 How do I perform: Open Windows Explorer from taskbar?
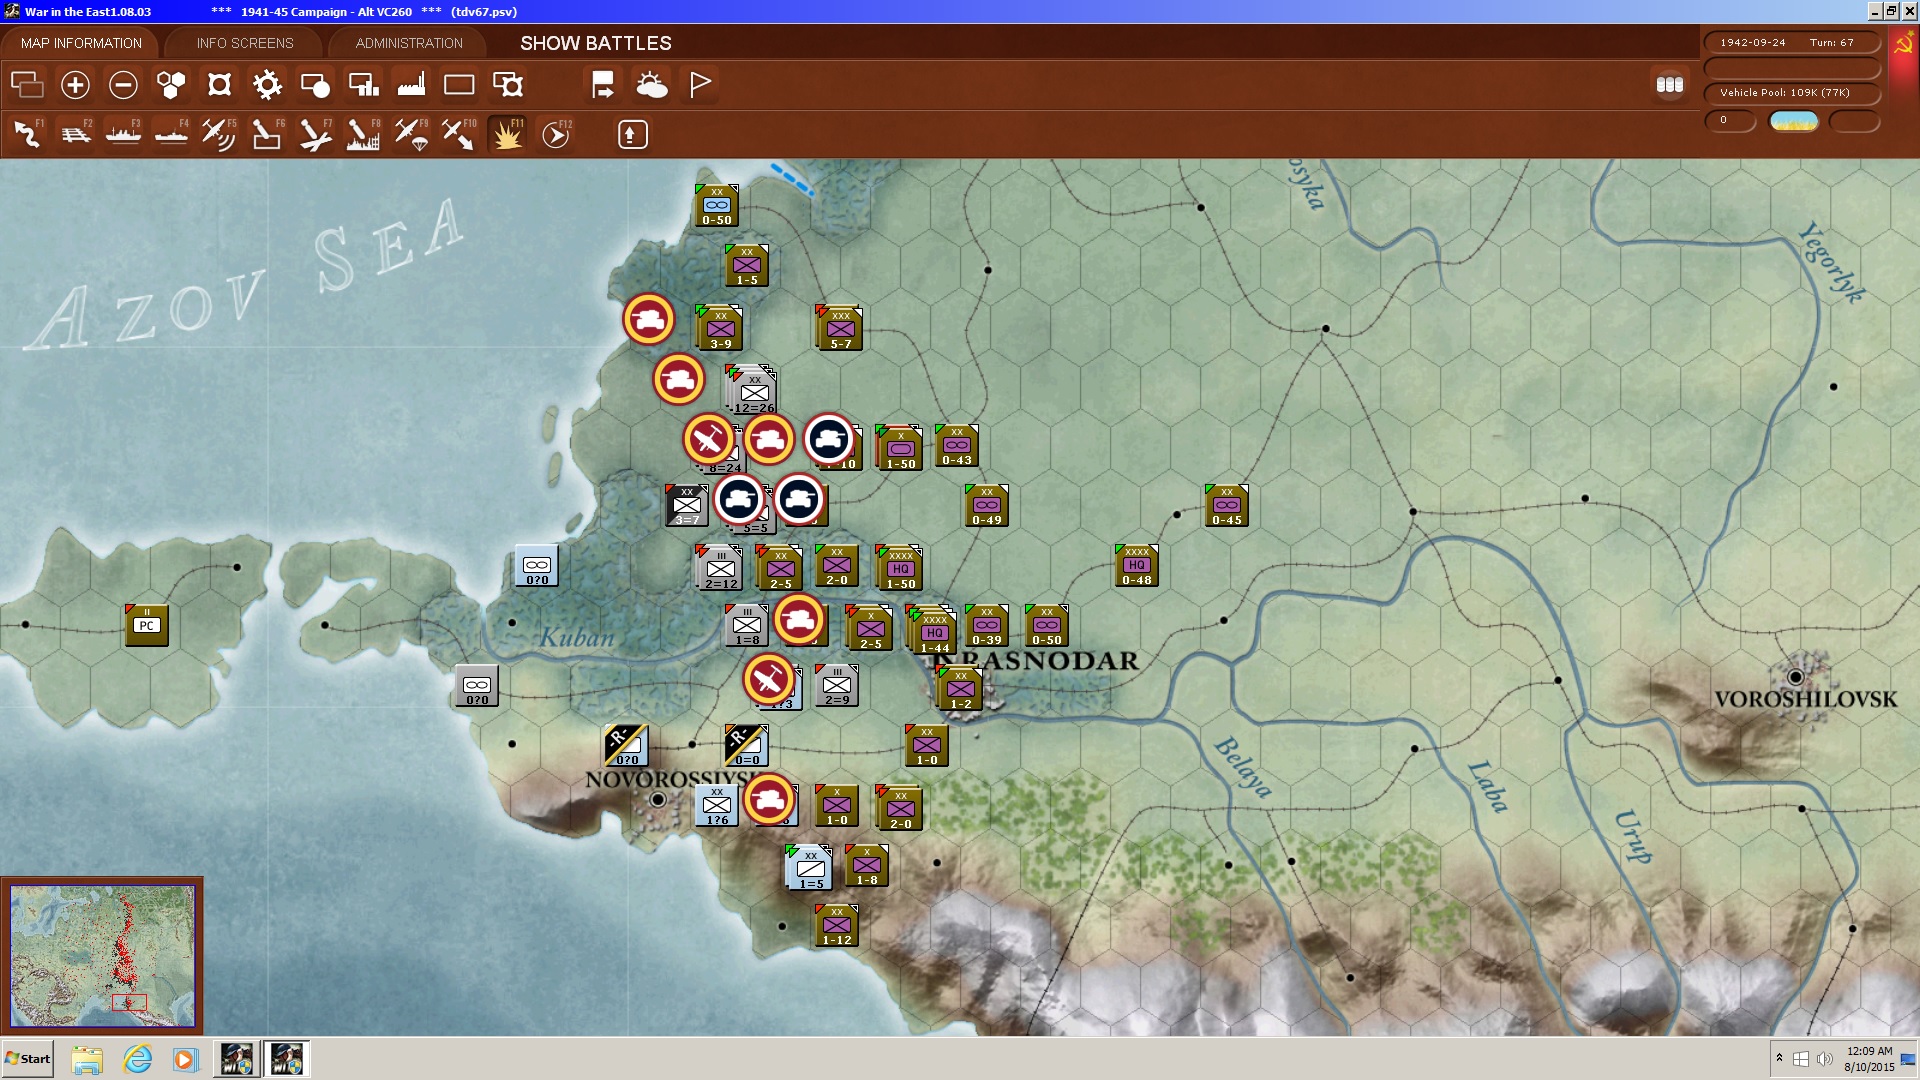87,1059
